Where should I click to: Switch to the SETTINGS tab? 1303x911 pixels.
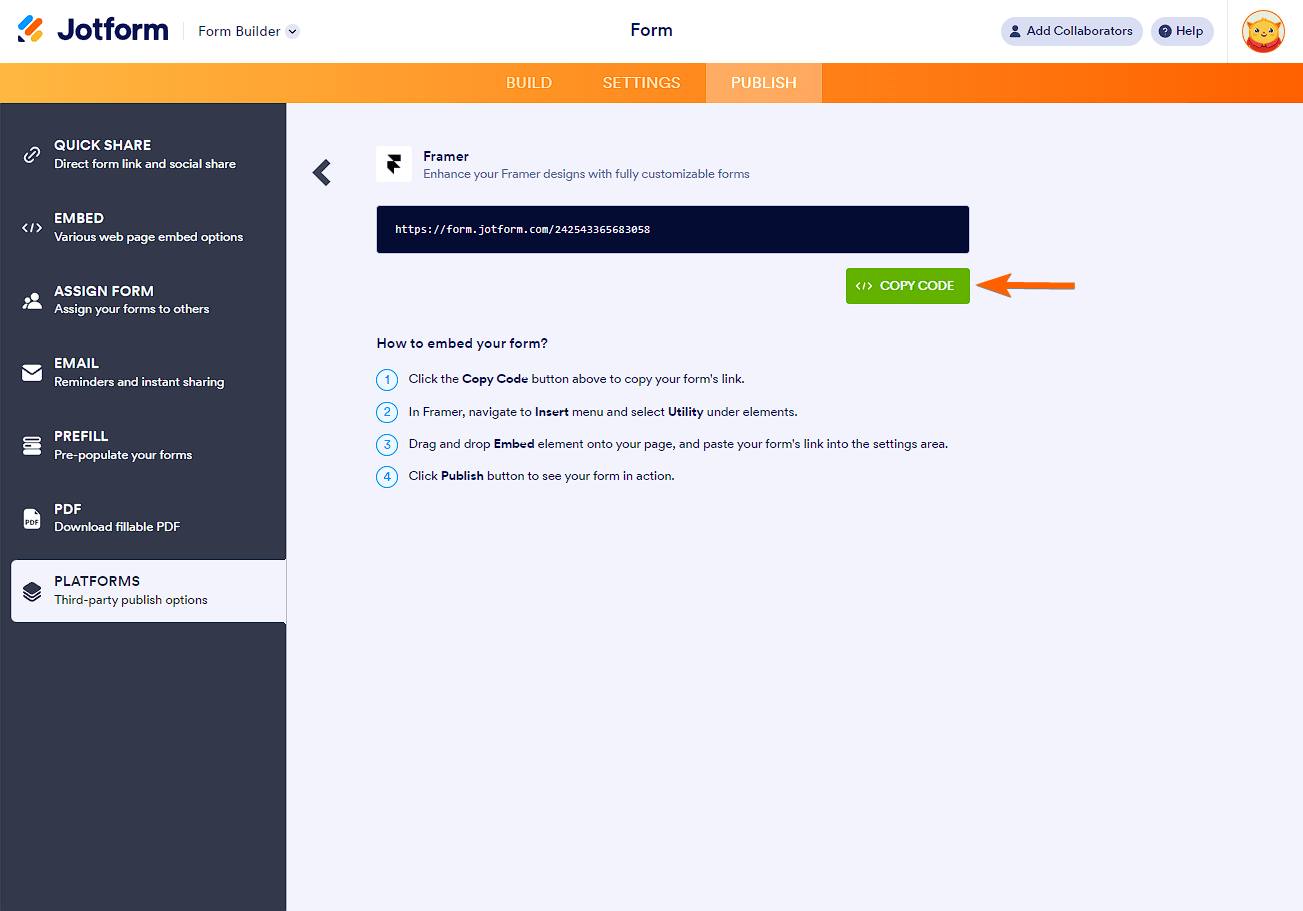641,83
